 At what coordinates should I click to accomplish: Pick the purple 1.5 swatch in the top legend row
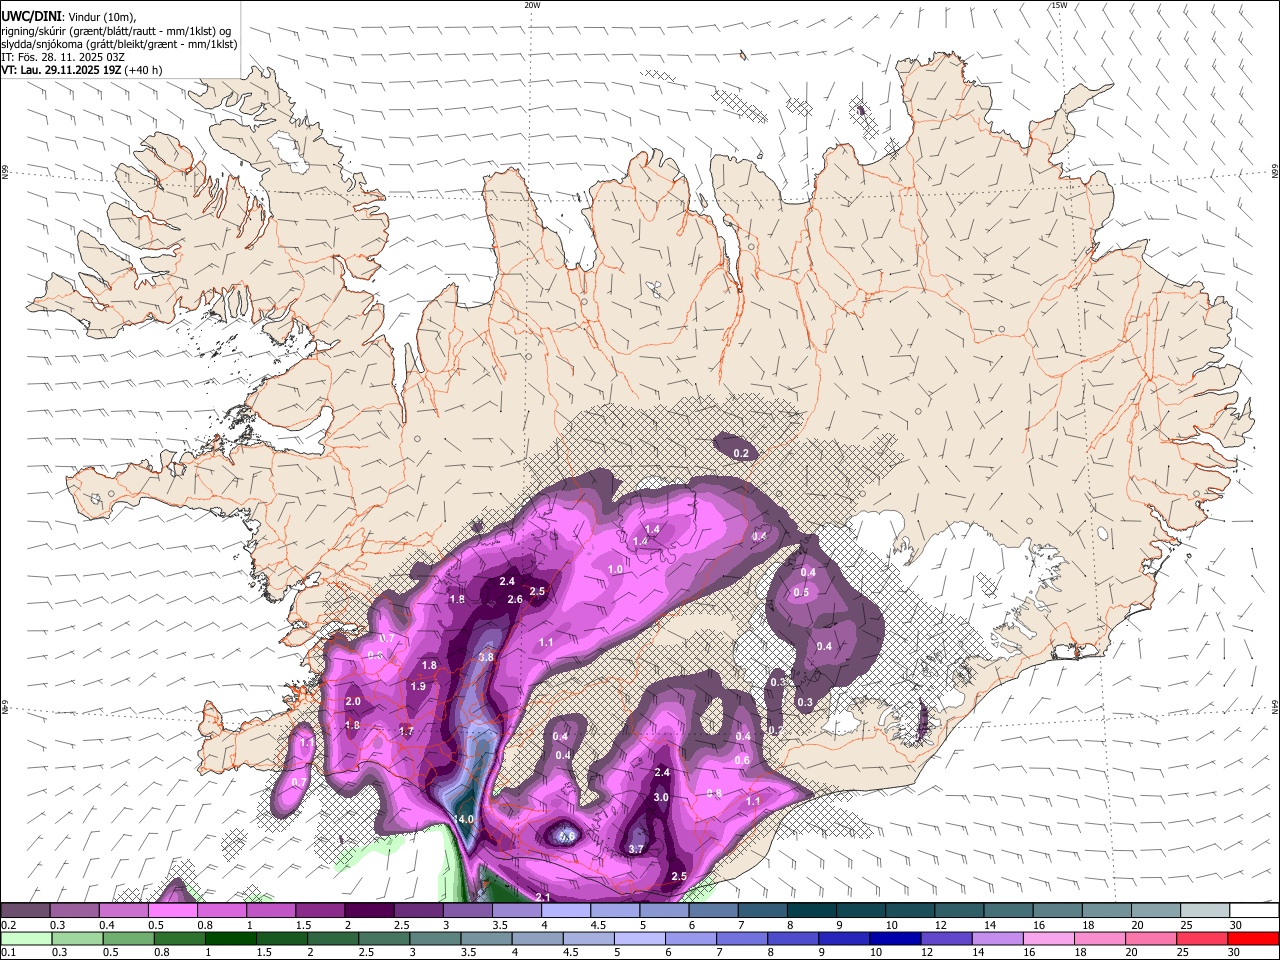(x=320, y=911)
